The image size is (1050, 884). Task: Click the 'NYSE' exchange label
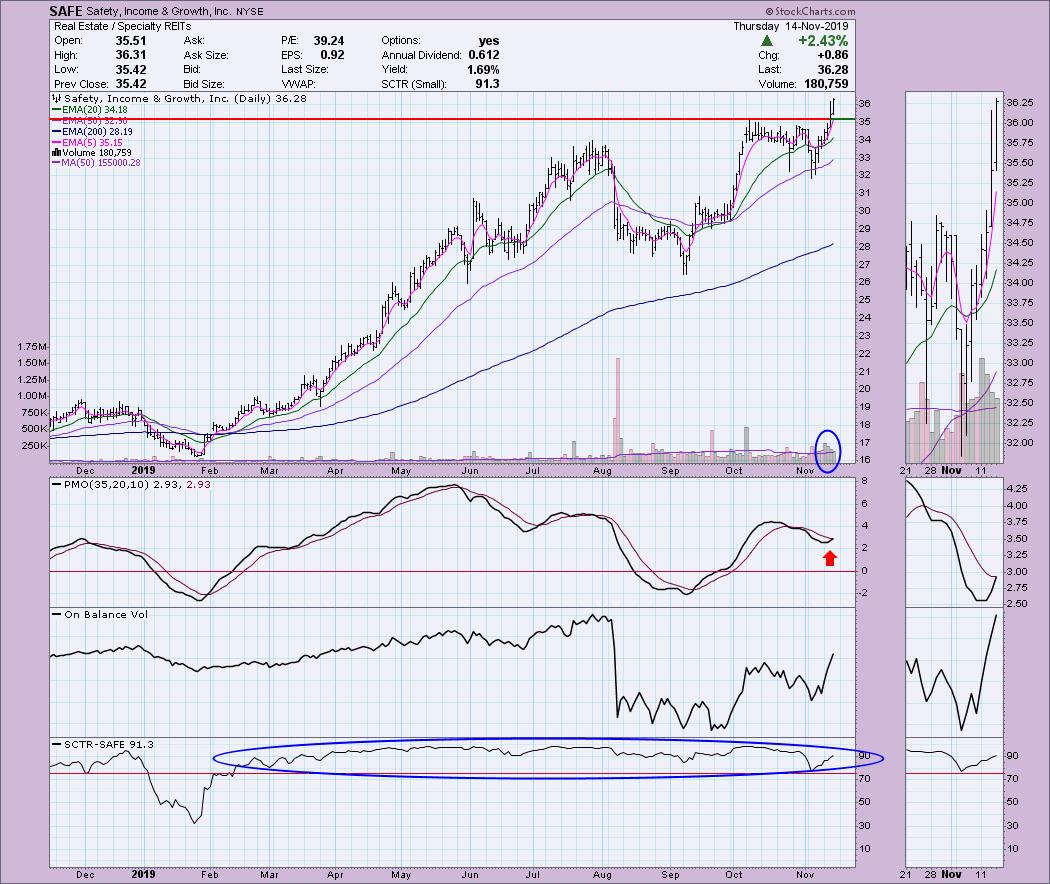[250, 12]
